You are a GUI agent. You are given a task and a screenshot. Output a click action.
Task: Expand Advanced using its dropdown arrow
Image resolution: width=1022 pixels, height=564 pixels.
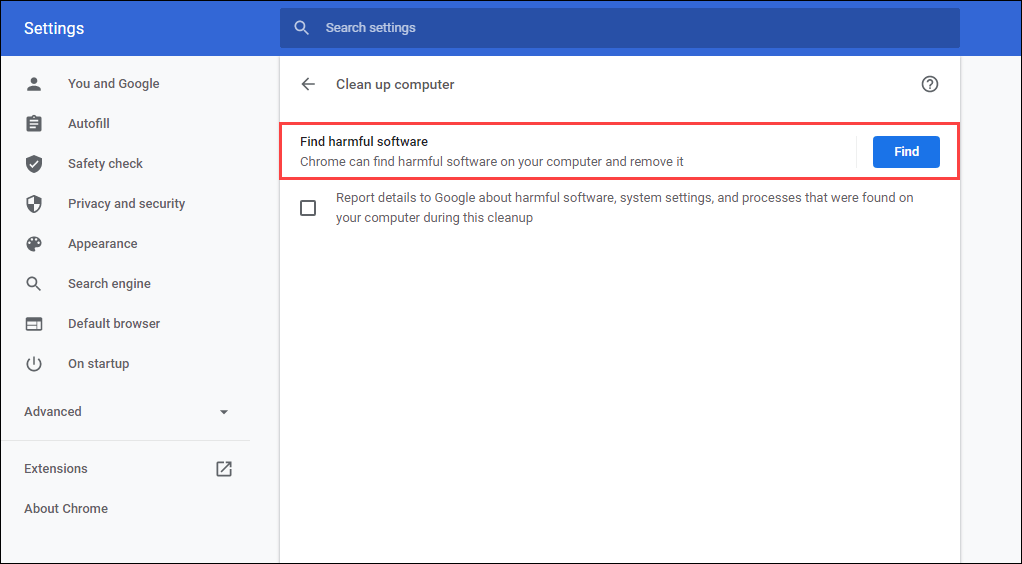[224, 412]
